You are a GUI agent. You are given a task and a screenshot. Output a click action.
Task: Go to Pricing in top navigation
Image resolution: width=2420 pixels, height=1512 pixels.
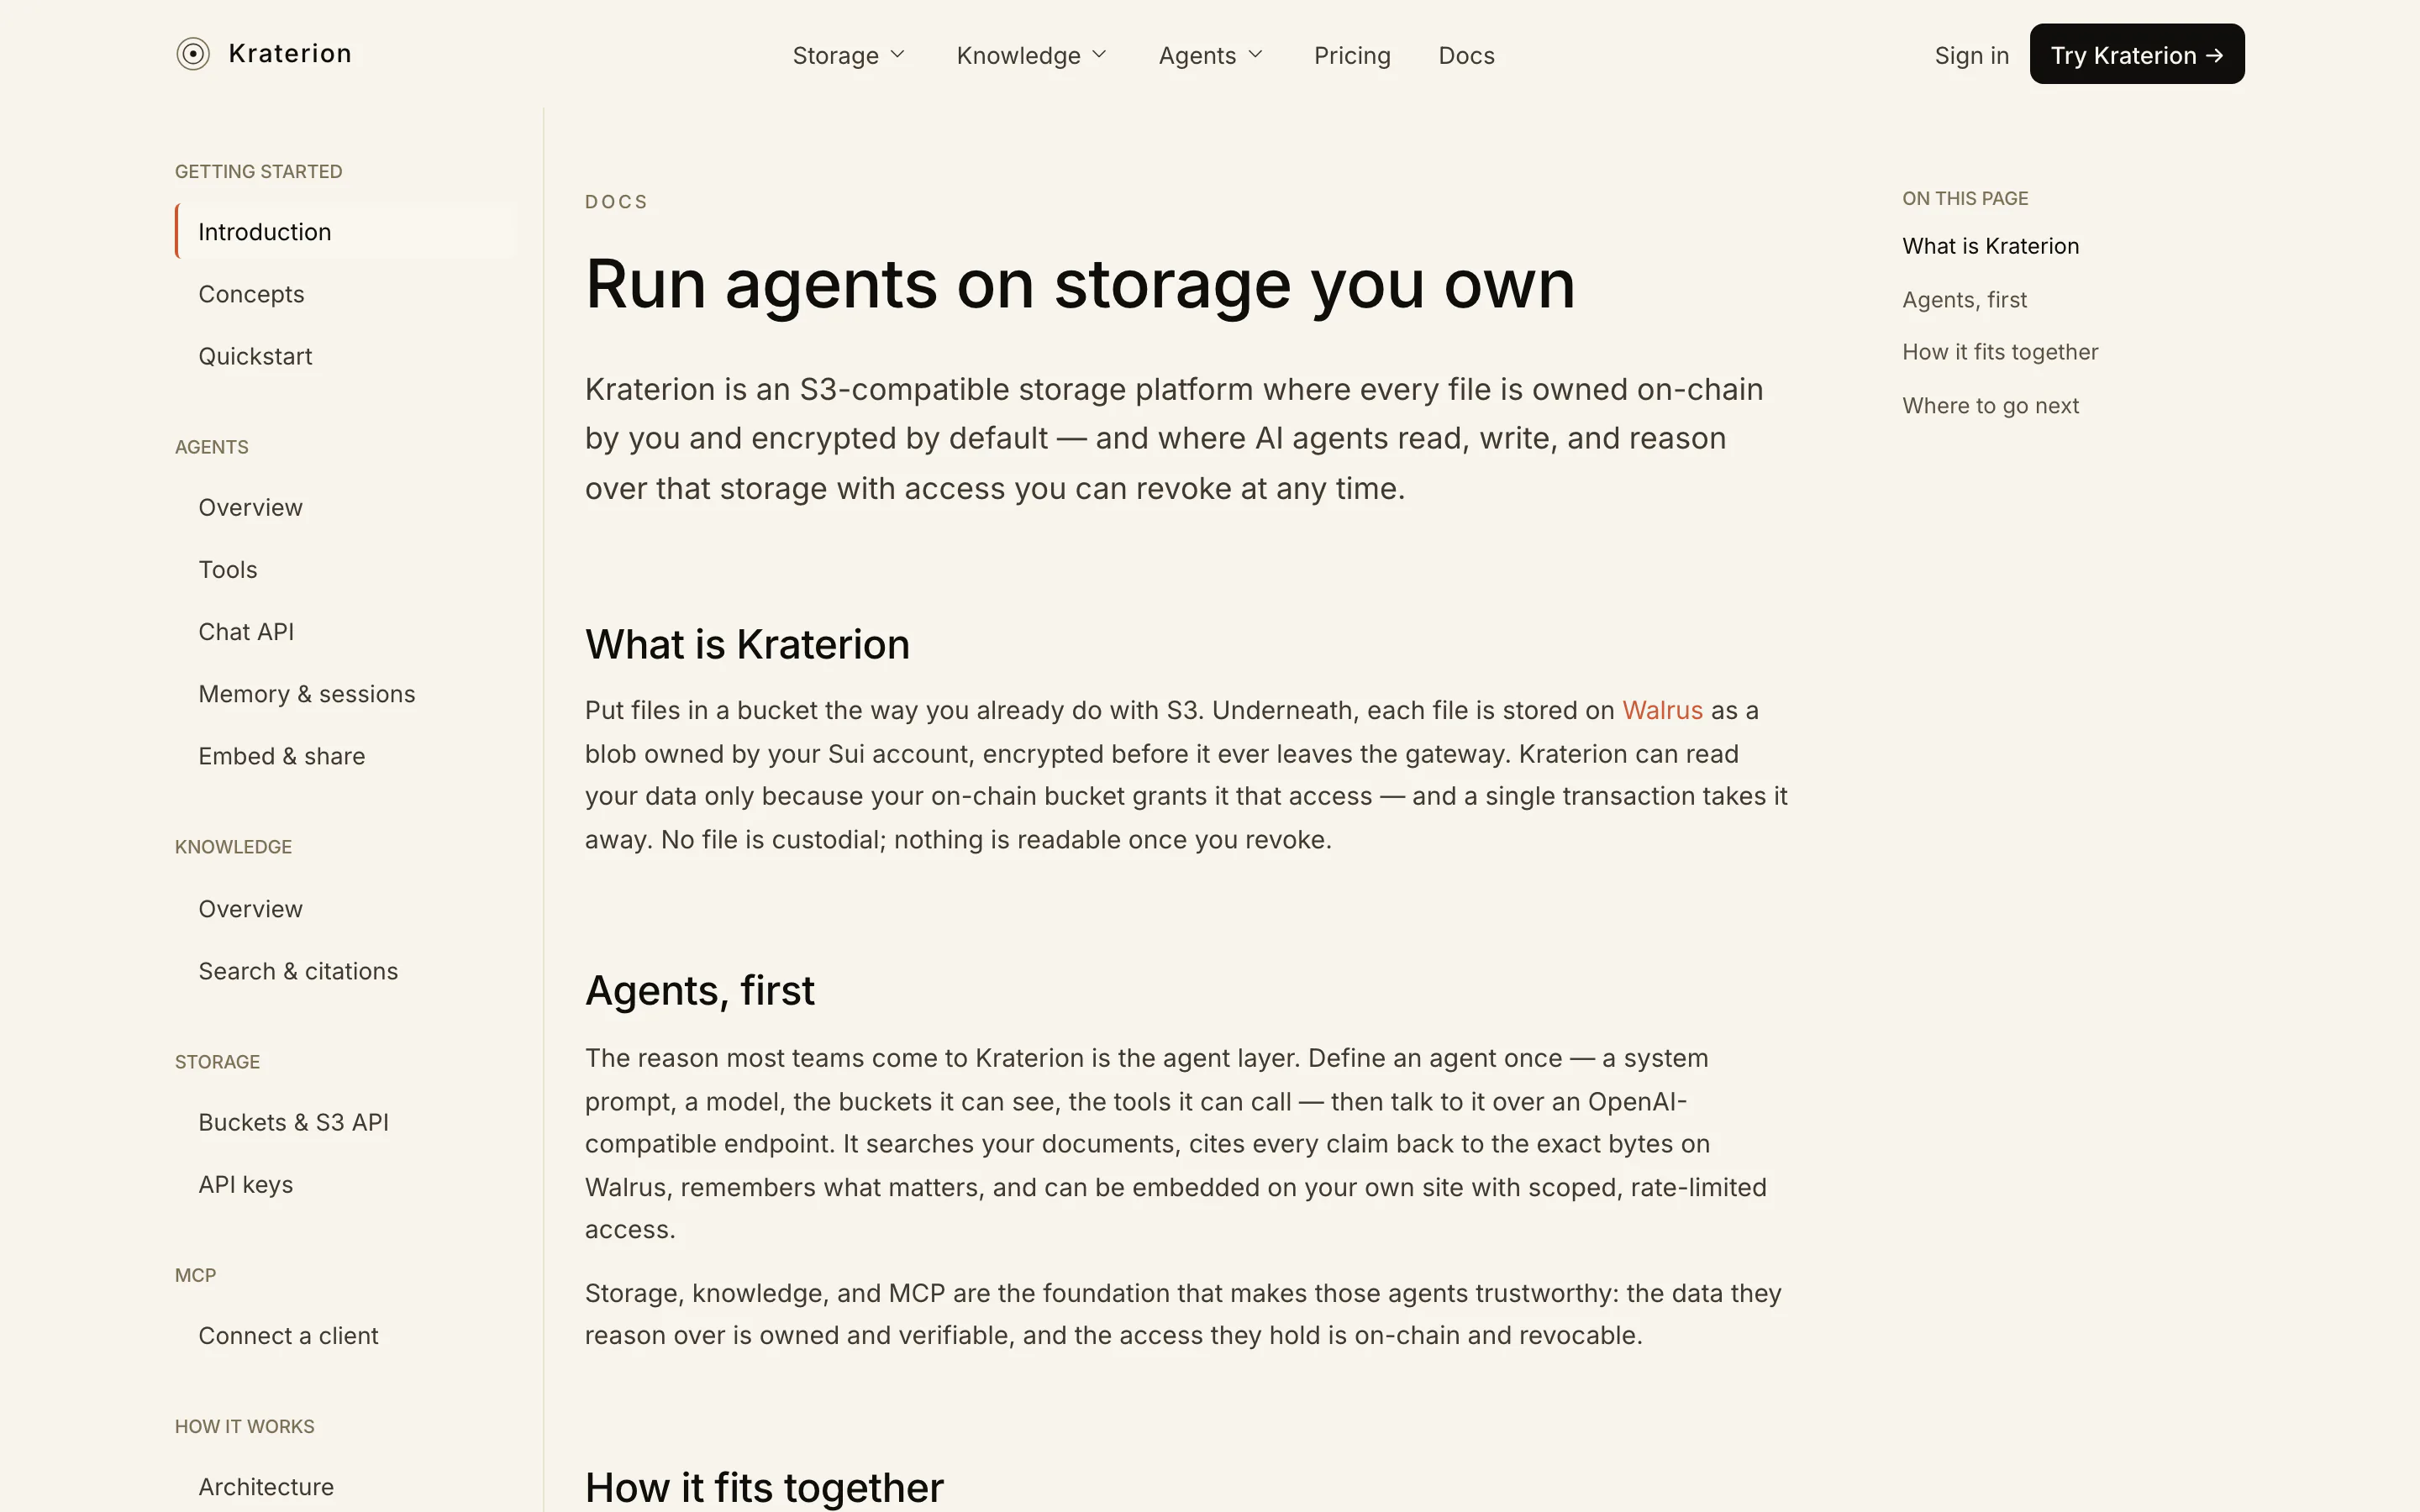point(1352,55)
